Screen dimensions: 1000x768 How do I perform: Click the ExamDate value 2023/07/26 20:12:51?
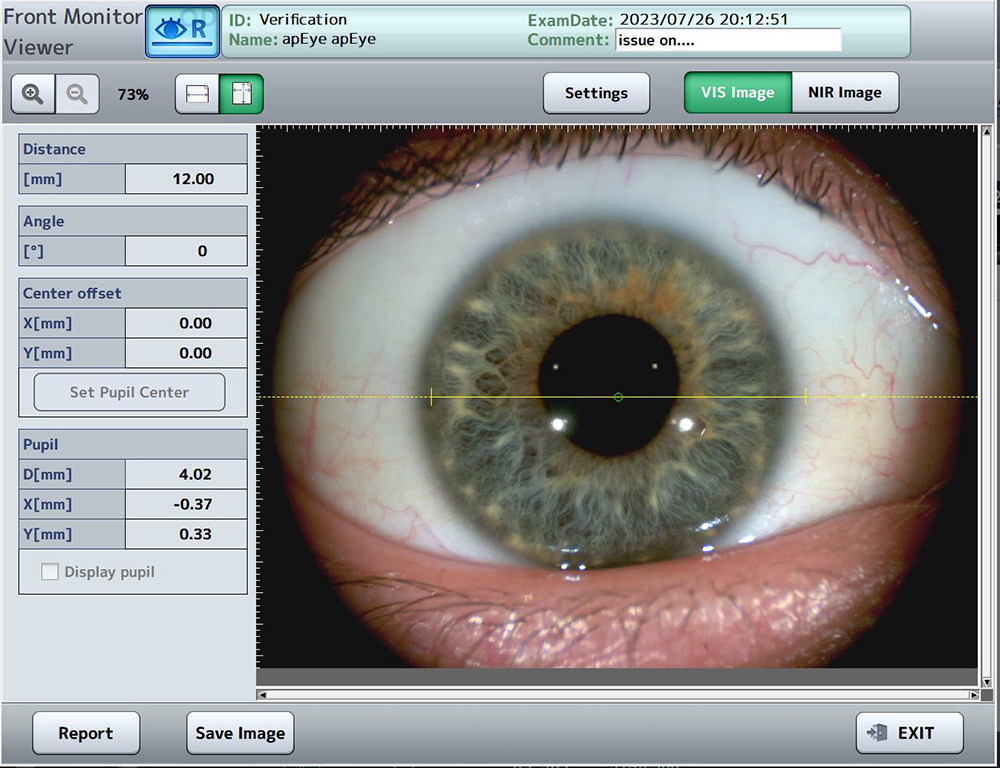point(704,19)
